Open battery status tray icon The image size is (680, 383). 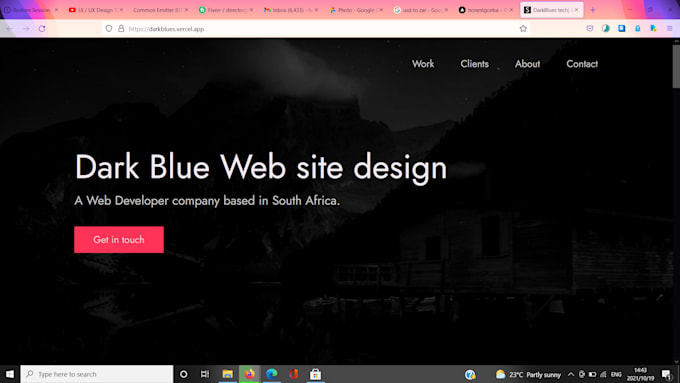(592, 374)
